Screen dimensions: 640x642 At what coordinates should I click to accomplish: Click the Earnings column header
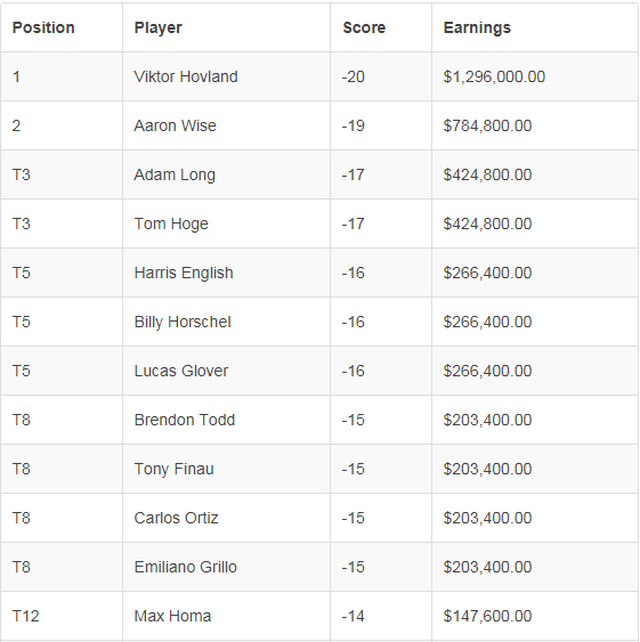tap(477, 28)
